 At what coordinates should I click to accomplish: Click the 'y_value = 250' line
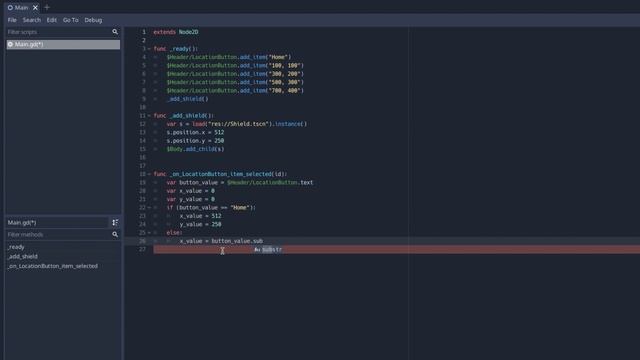click(200, 224)
